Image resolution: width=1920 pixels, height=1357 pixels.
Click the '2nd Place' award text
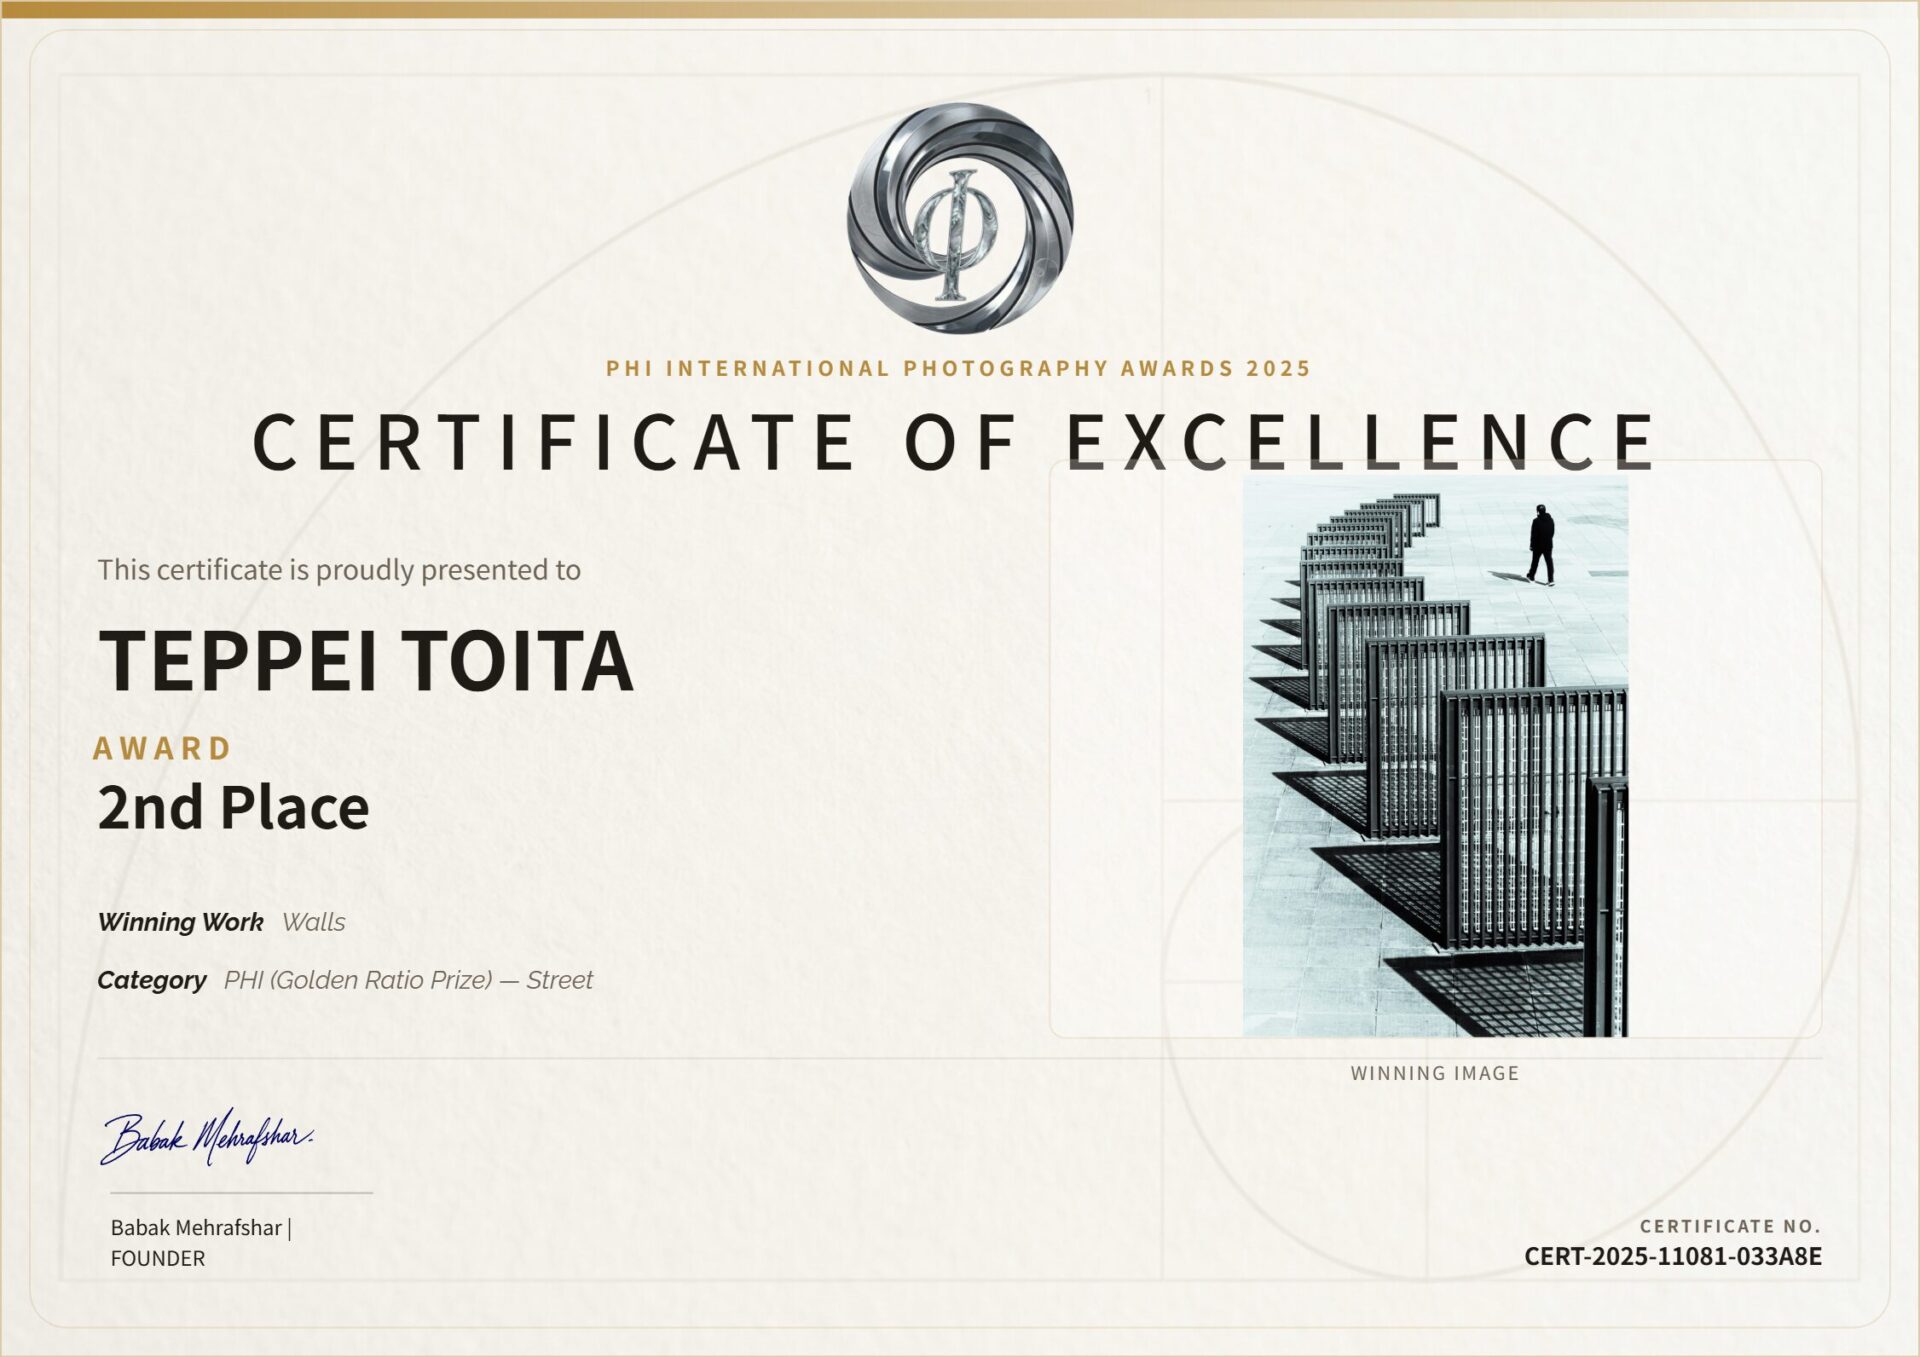(x=234, y=807)
